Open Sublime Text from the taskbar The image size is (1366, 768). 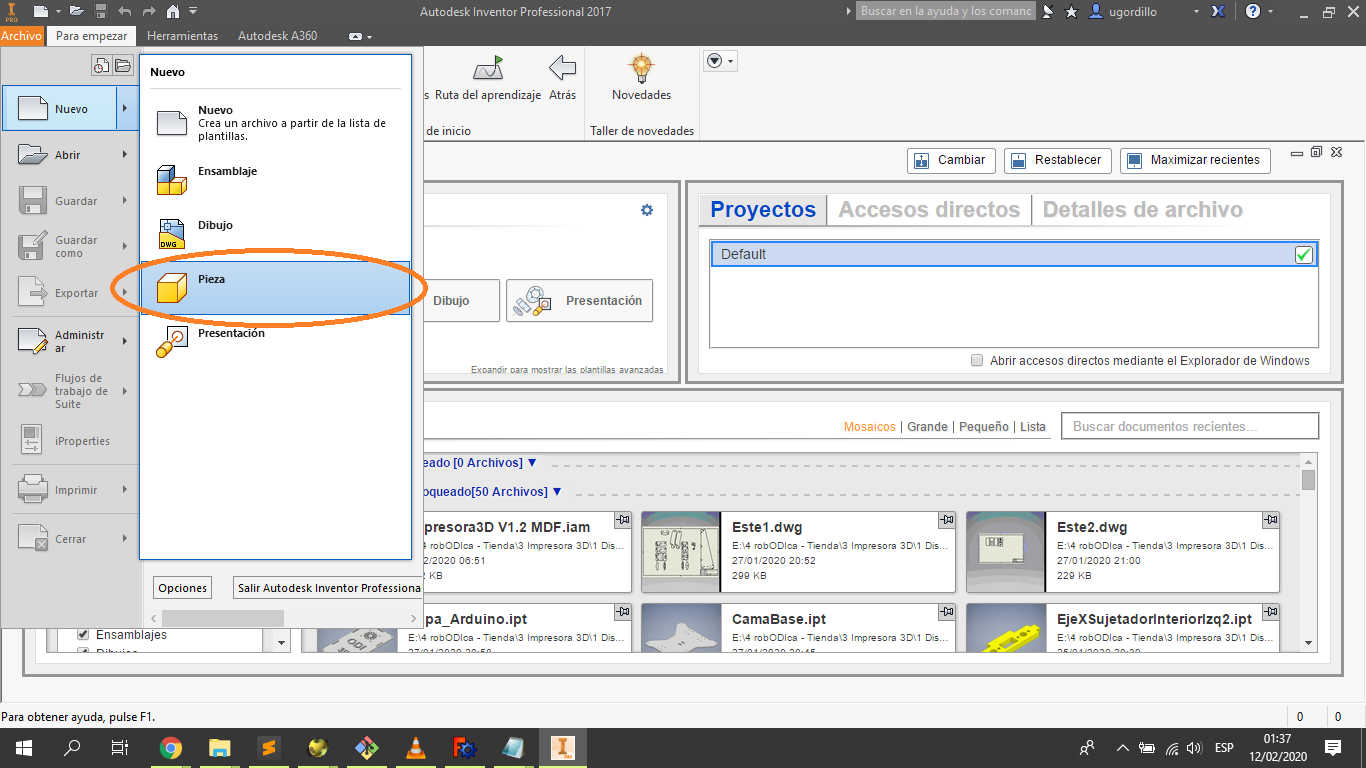[x=268, y=747]
